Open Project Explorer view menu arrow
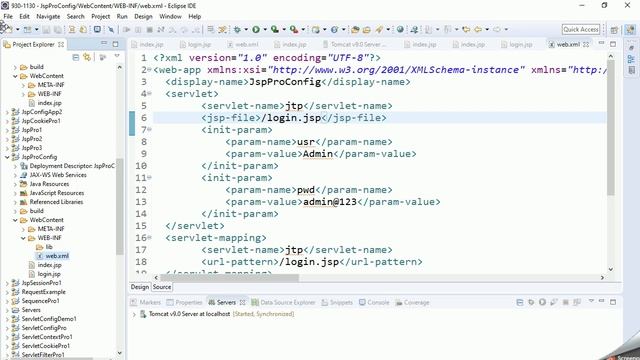The height and width of the screenshot is (360, 640). 117,56
